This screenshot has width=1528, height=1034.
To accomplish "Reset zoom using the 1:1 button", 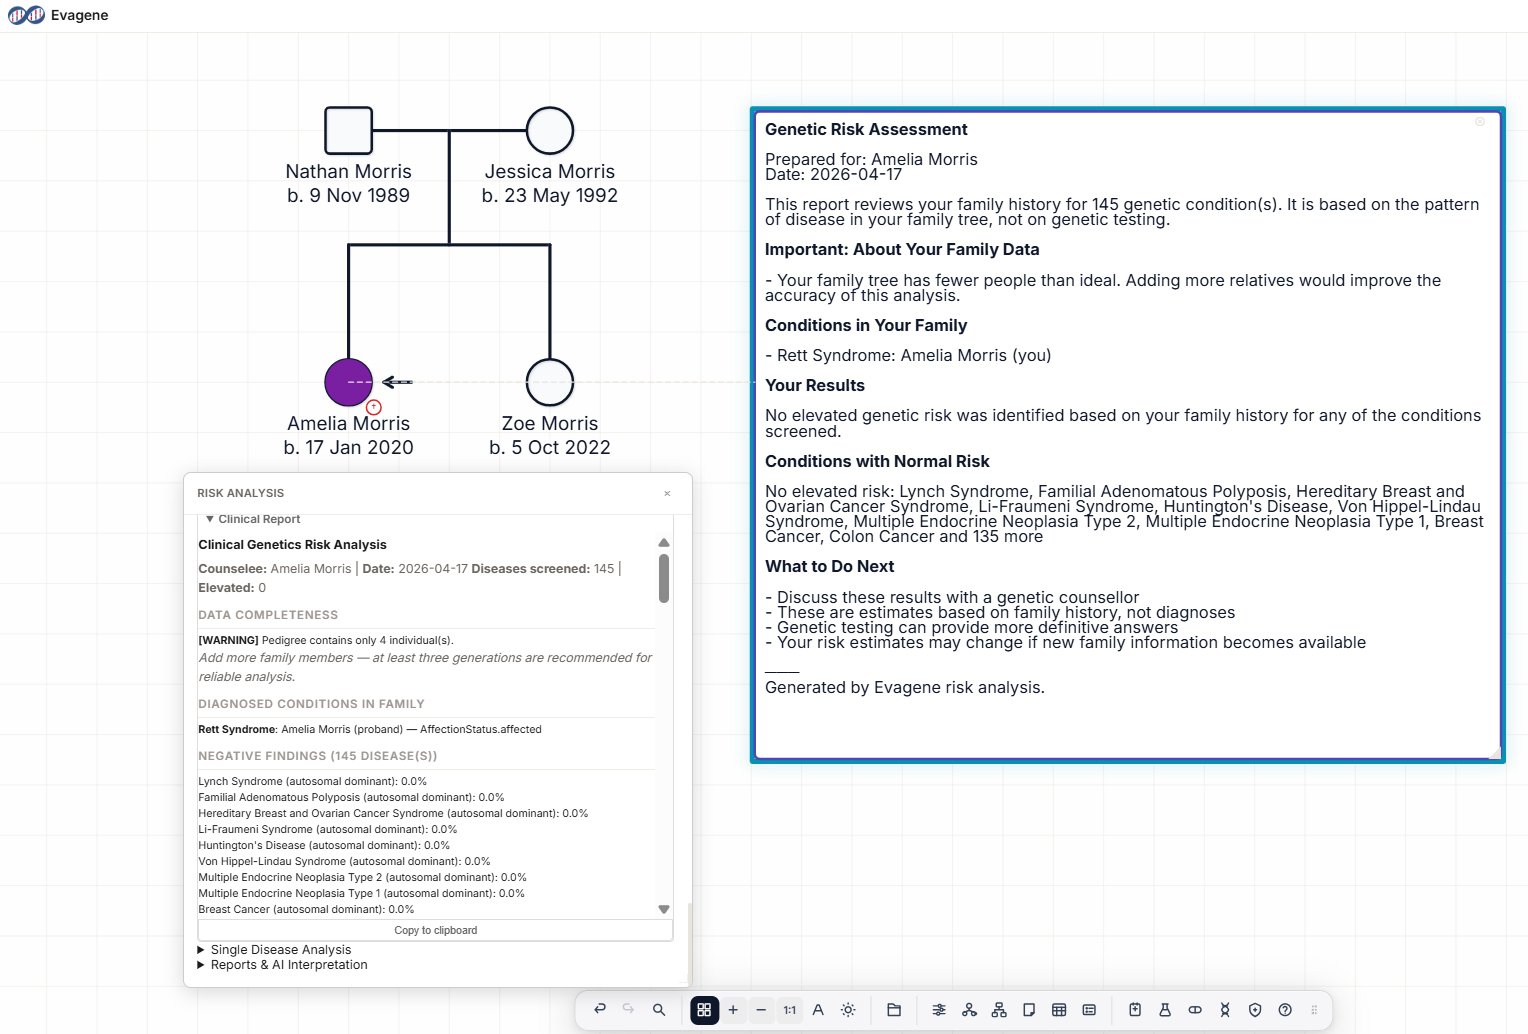I will pyautogui.click(x=790, y=1010).
